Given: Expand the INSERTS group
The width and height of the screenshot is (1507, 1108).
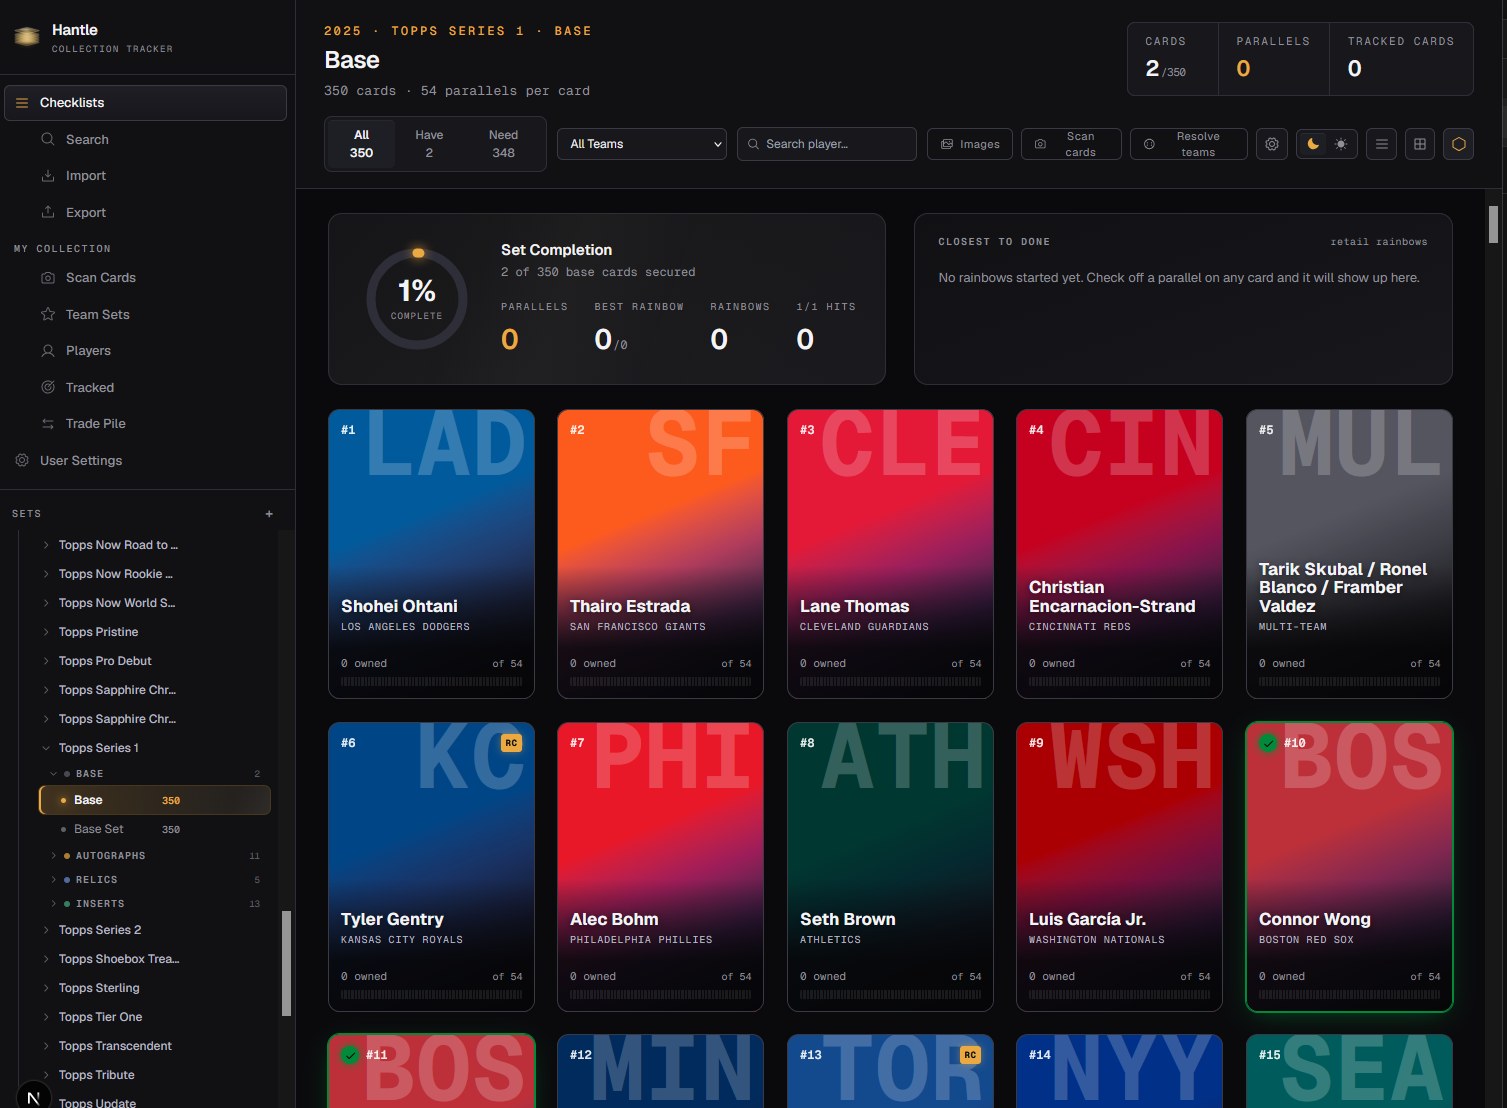Looking at the screenshot, I should [54, 904].
